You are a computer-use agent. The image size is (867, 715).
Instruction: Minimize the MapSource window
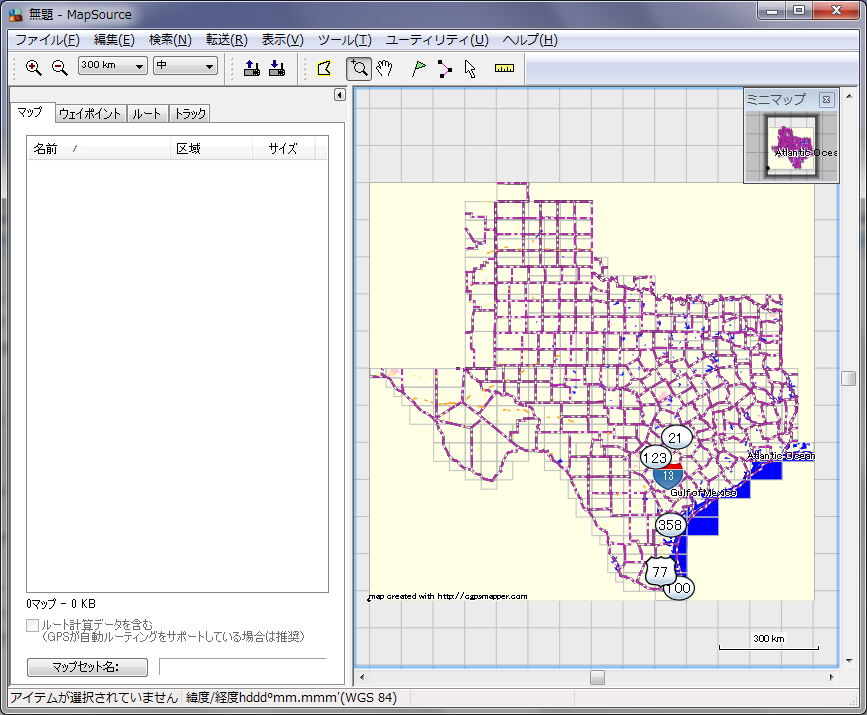click(x=772, y=11)
